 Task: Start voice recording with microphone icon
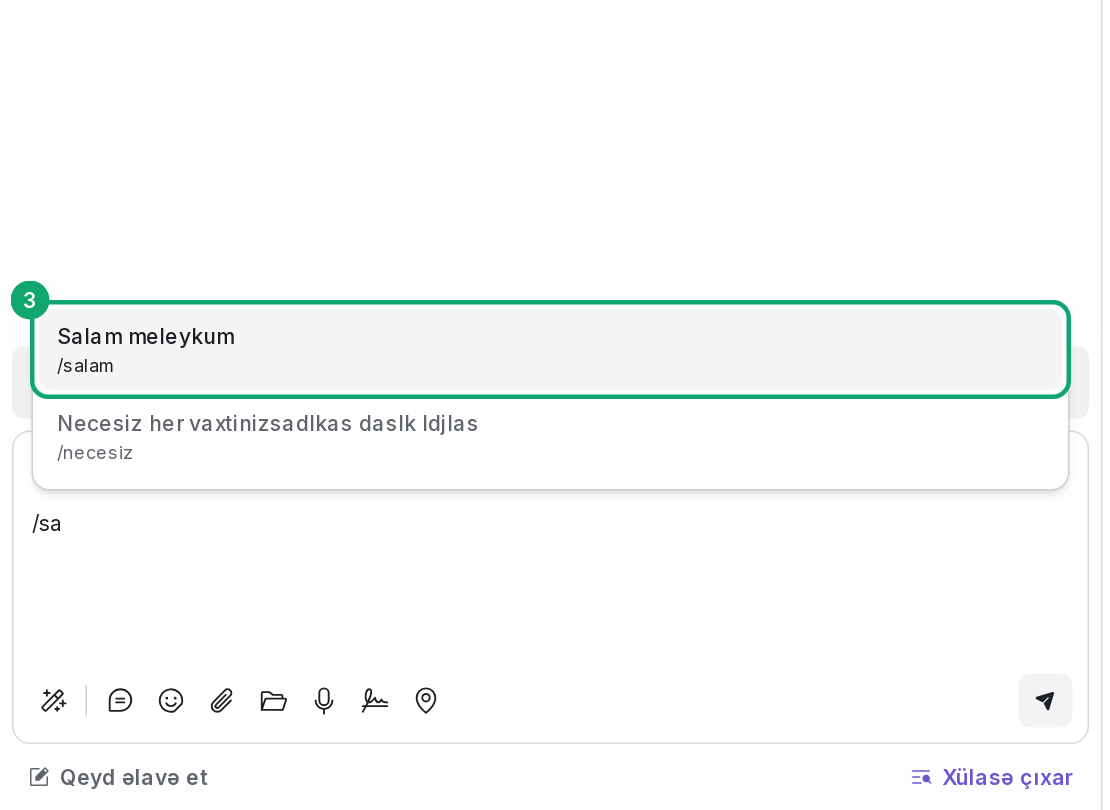coord(324,700)
